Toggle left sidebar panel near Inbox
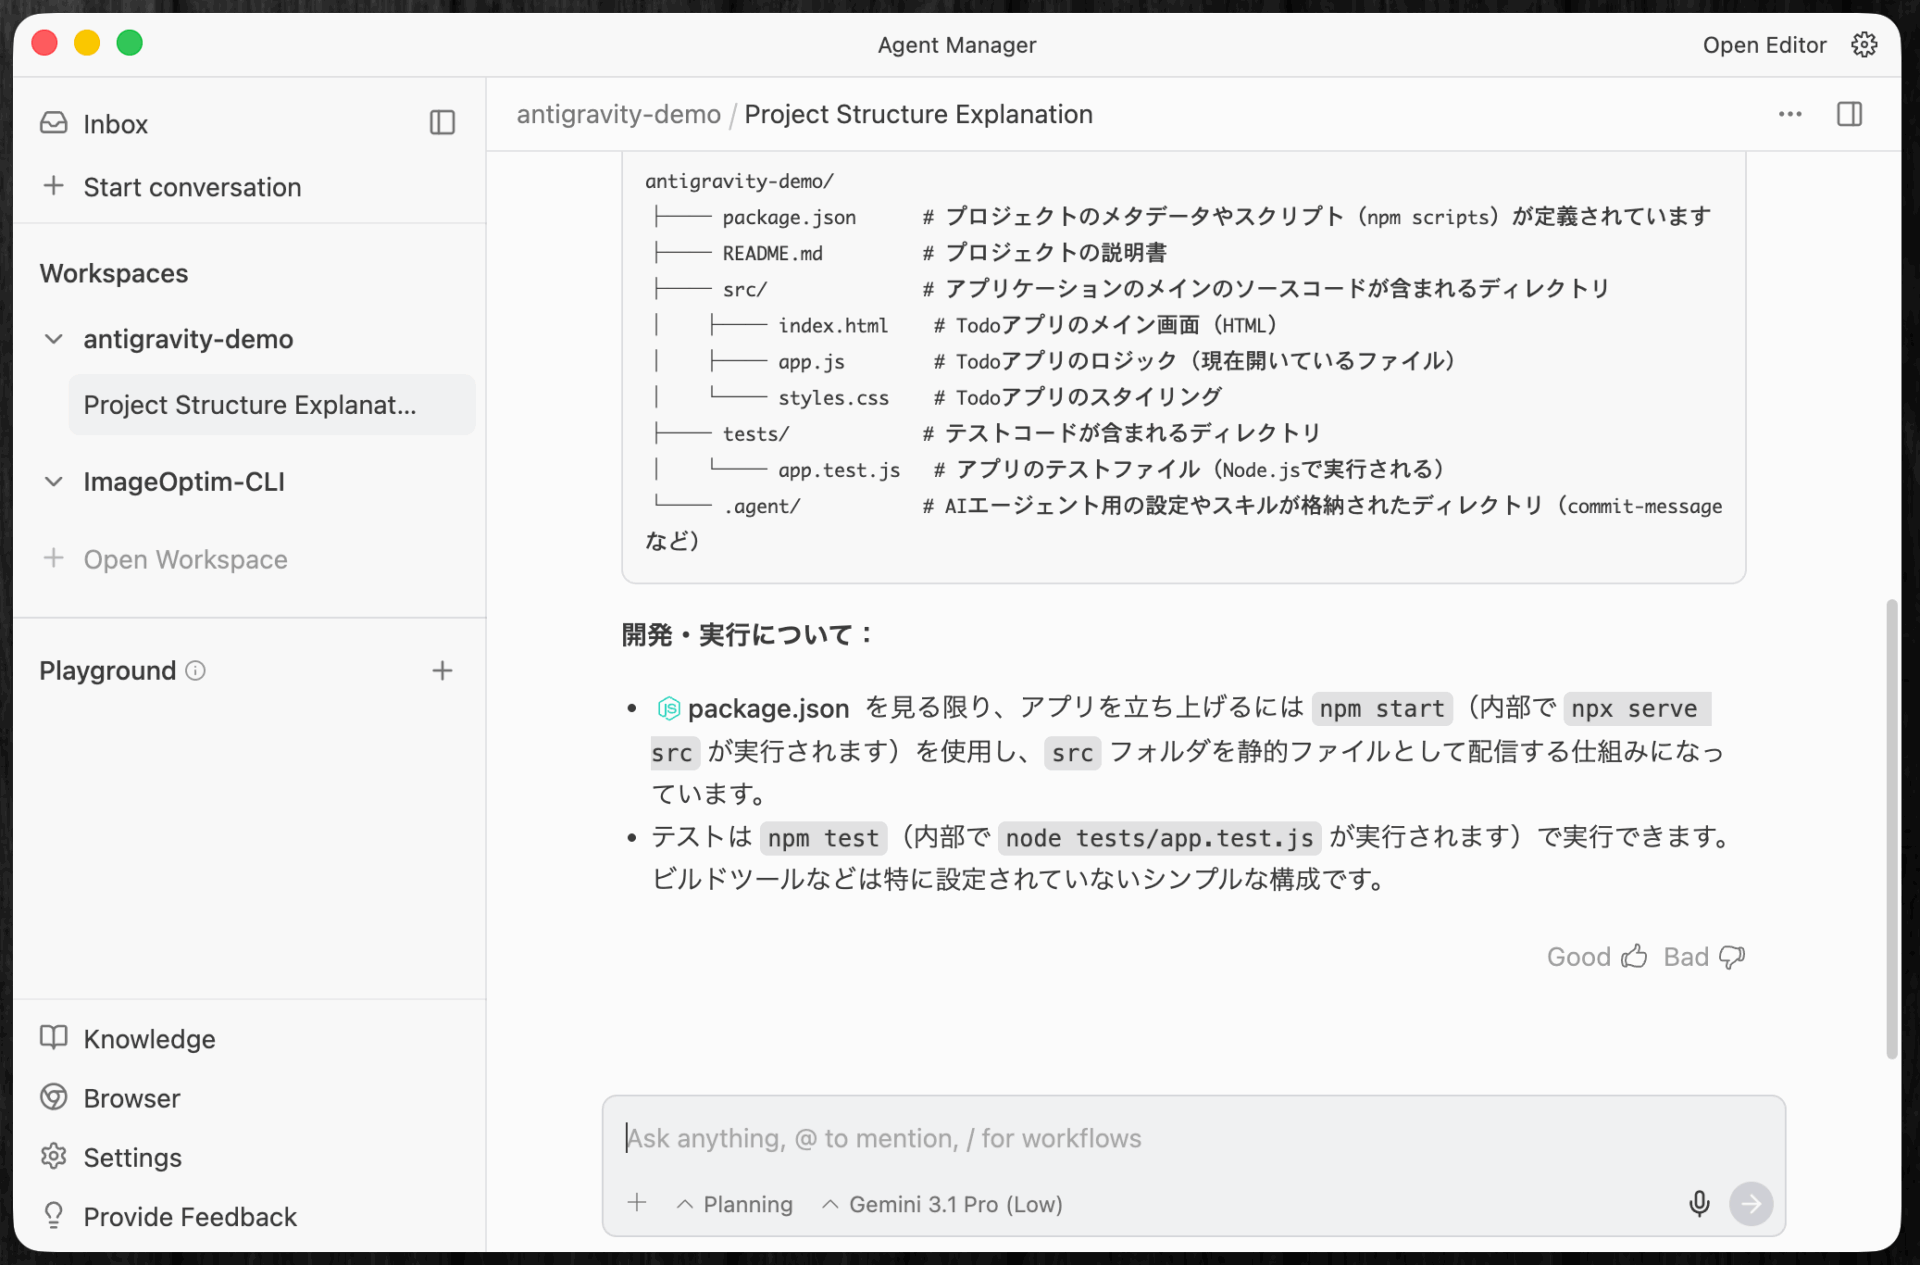This screenshot has height=1265, width=1920. tap(442, 123)
